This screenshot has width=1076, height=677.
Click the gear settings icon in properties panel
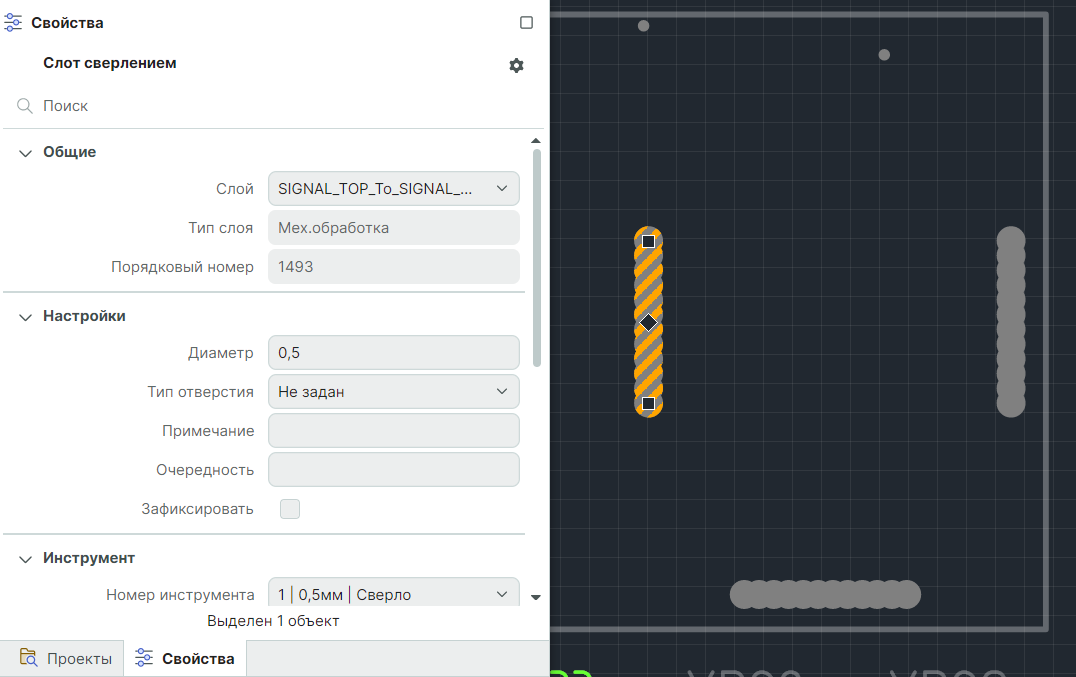click(x=516, y=65)
